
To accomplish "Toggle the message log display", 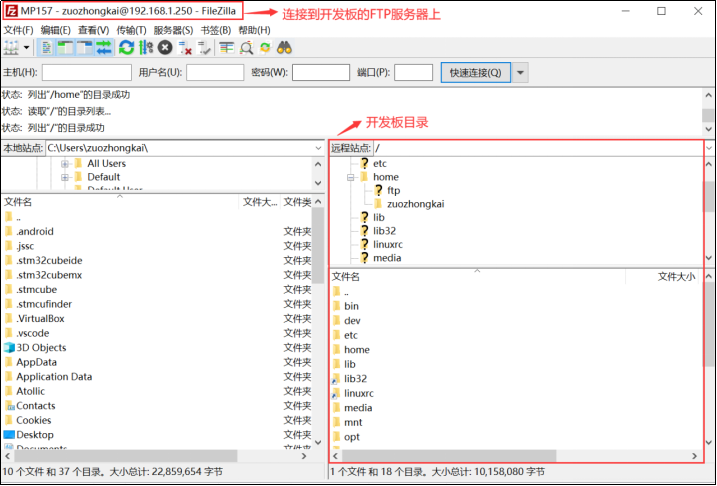I will coord(46,48).
